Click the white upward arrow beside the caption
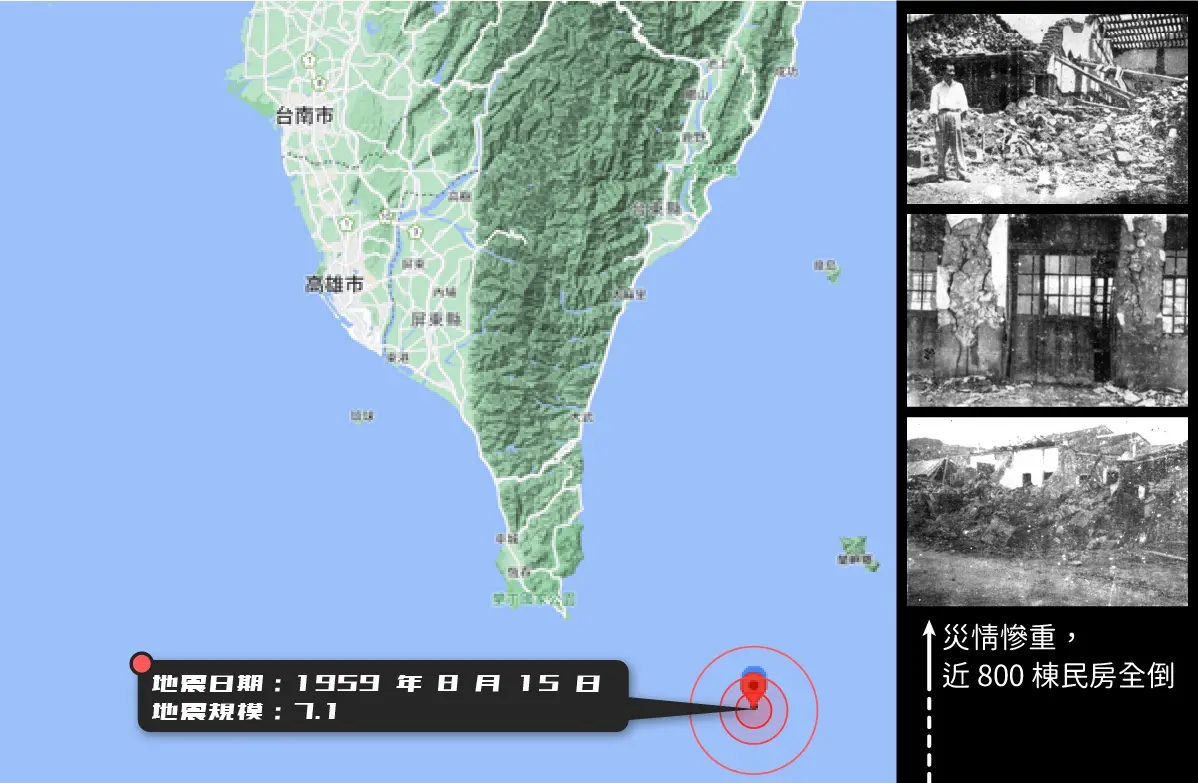The image size is (1198, 783). coord(928,655)
